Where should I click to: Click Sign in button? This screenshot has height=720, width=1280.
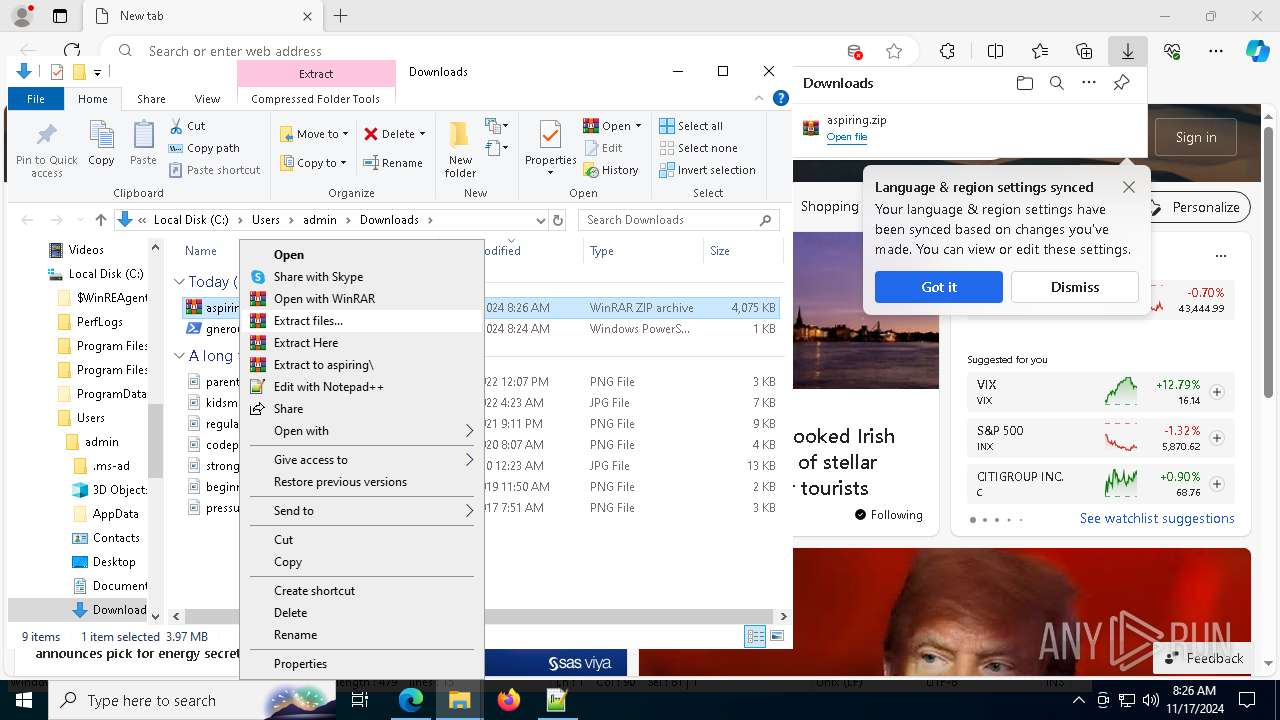point(1196,137)
